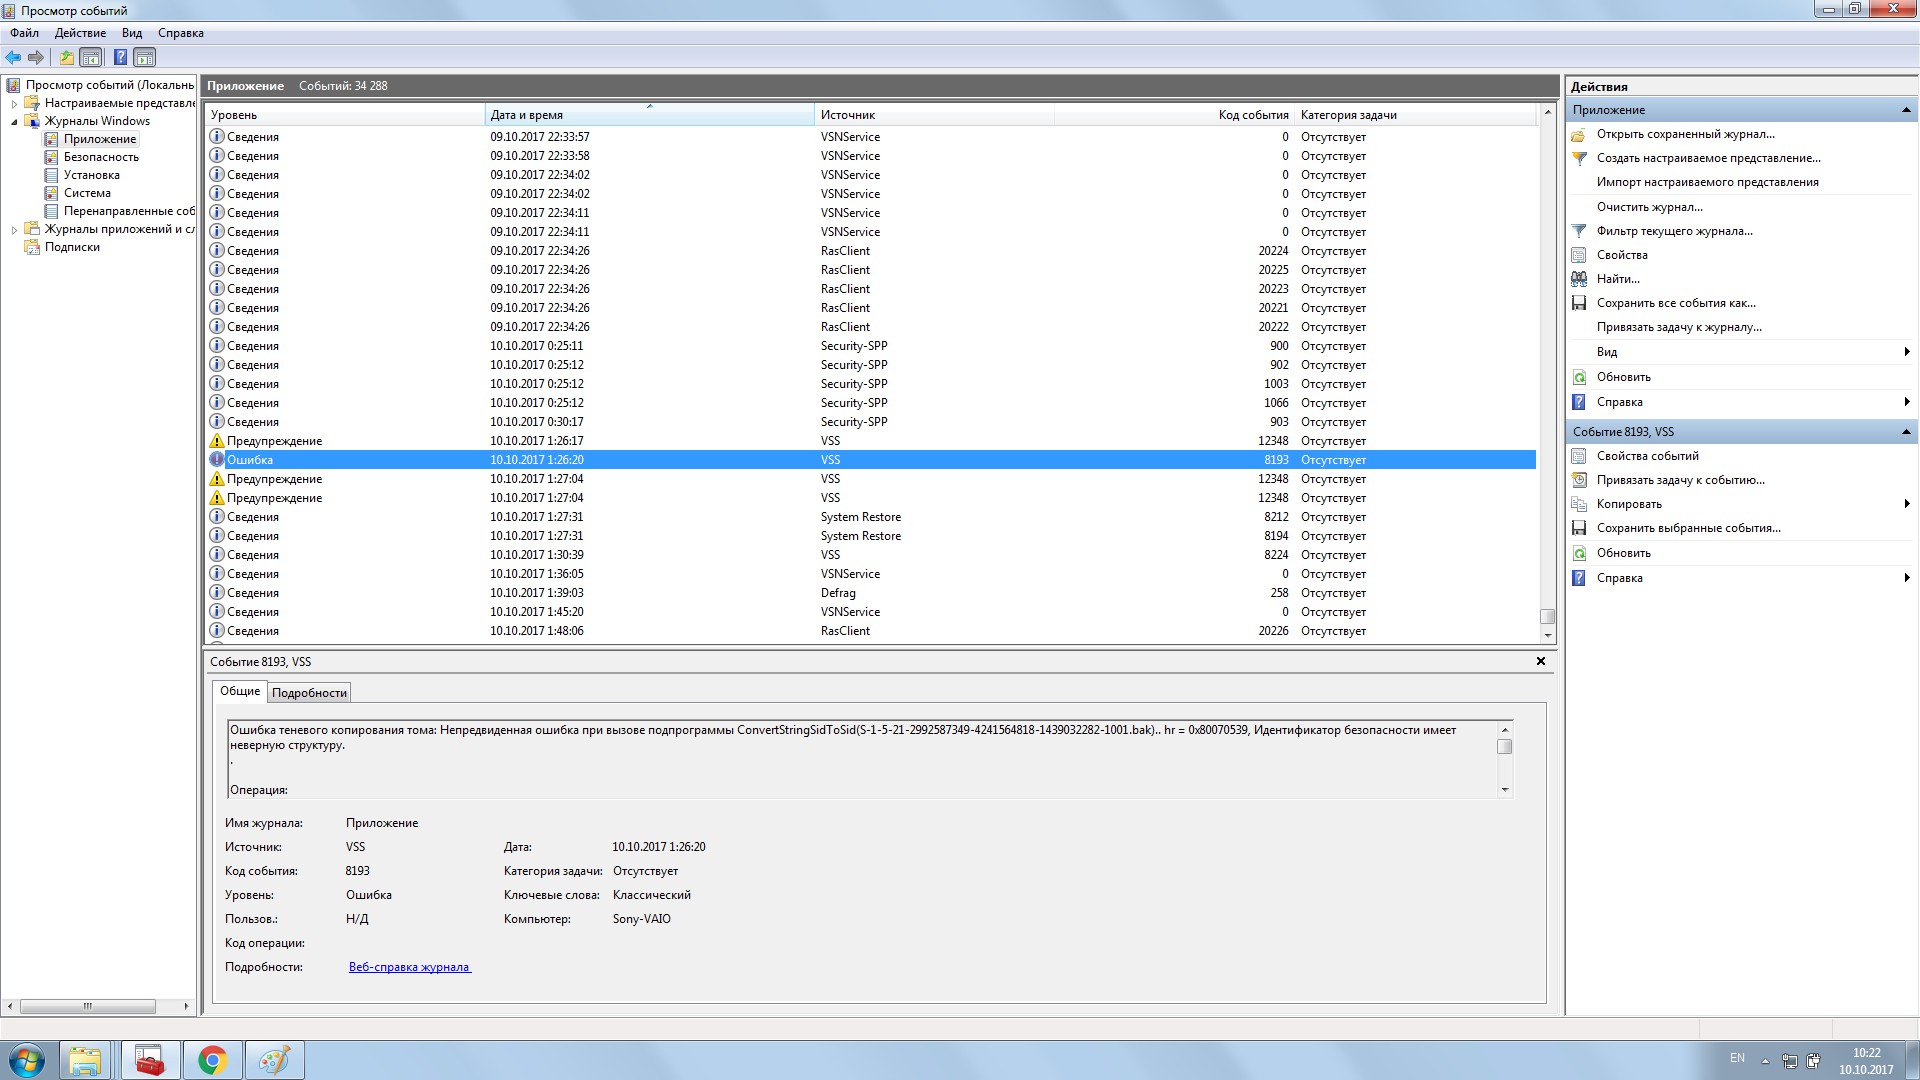
Task: Open the Веб-справка журнала link
Action: tap(409, 967)
